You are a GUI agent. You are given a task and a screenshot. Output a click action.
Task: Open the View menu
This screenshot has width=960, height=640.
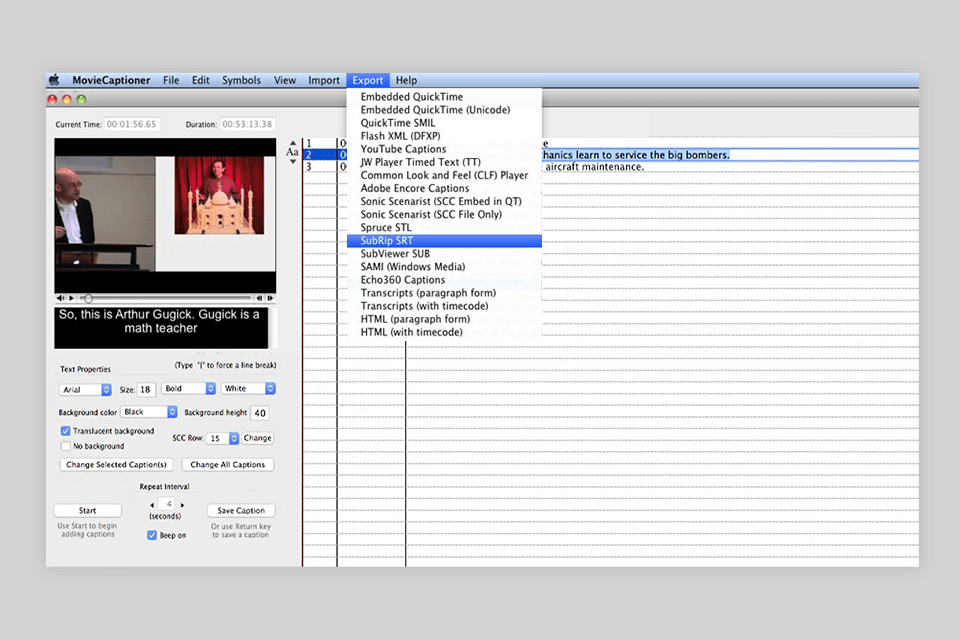coord(285,80)
